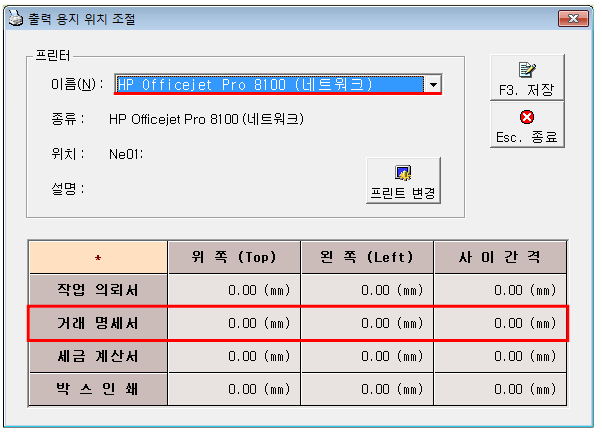Click the 왼쪽 (Left) column header

pos(367,257)
